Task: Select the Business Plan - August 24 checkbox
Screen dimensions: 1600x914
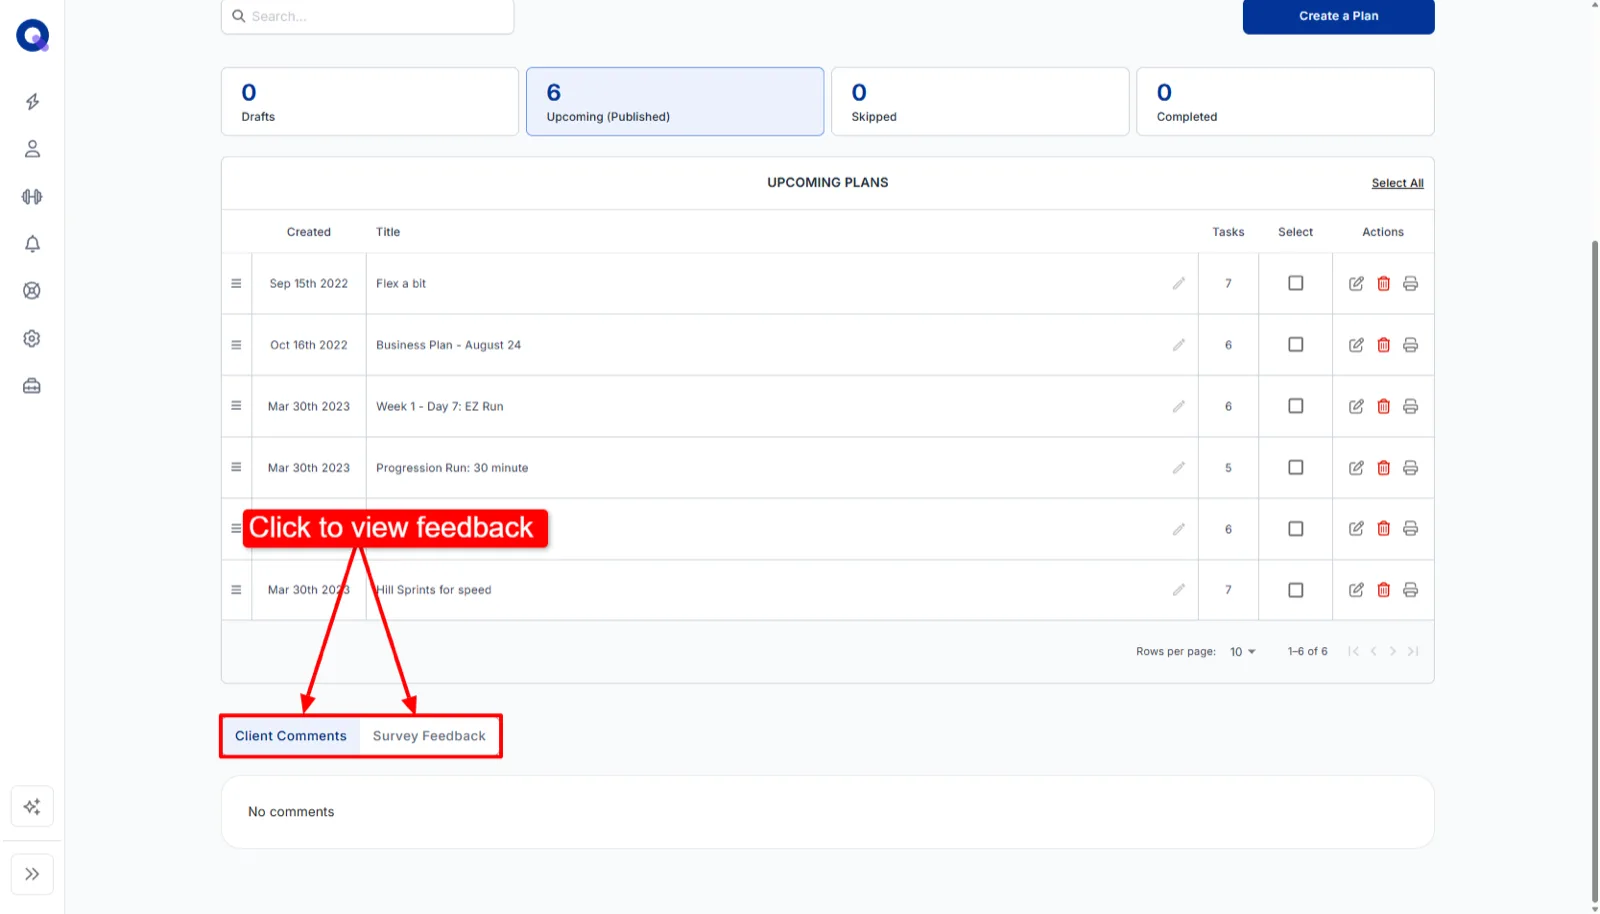Action: (1296, 344)
